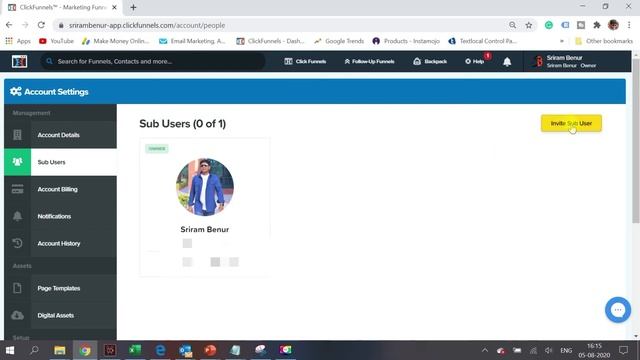Image resolution: width=640 pixels, height=360 pixels.
Task: Bookmark this page with the star icon
Action: point(529,25)
